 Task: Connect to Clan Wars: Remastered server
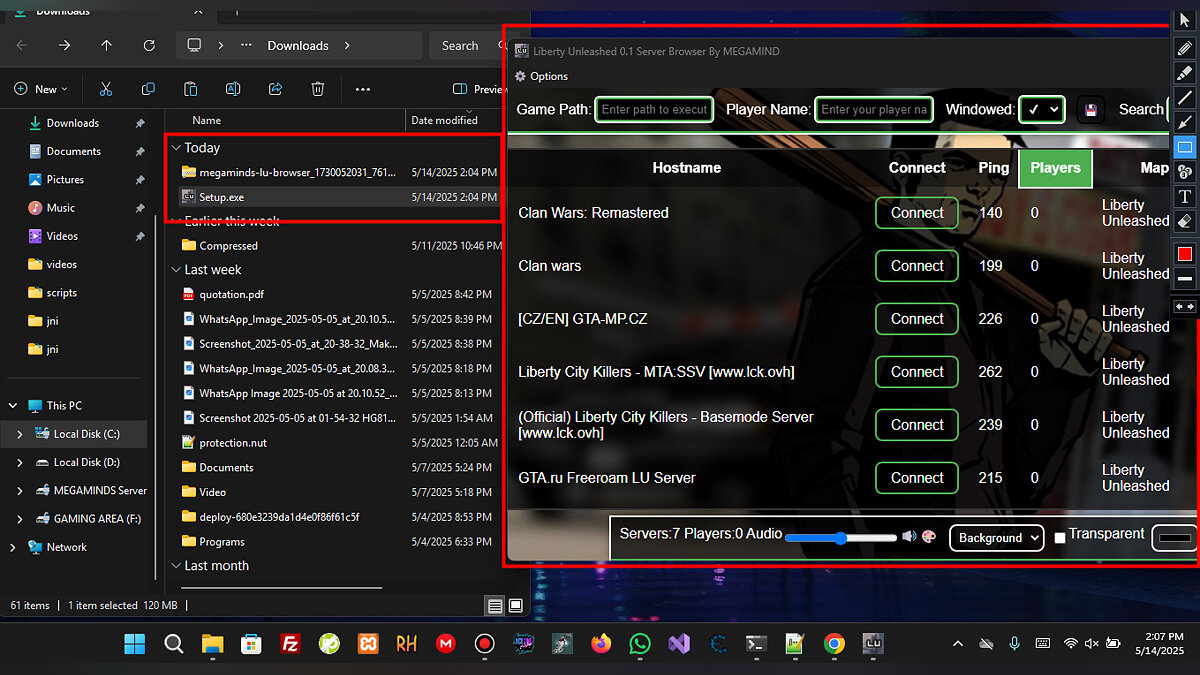coord(917,213)
